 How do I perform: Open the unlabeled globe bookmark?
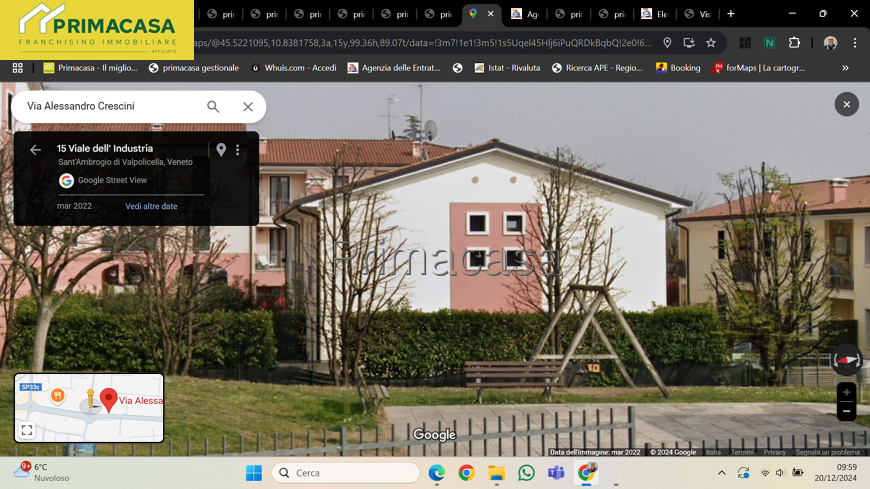pyautogui.click(x=457, y=68)
